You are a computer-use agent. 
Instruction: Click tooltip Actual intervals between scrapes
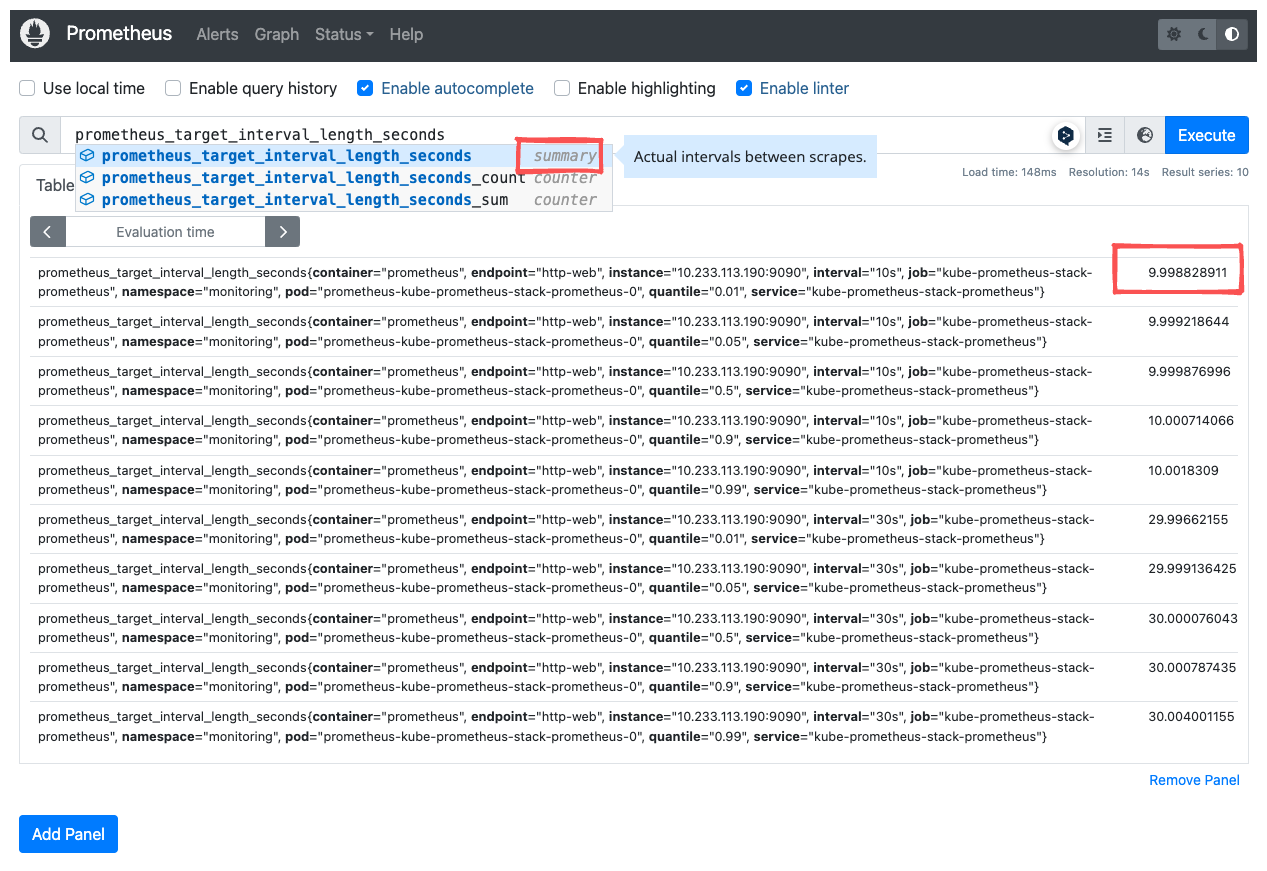(x=750, y=157)
